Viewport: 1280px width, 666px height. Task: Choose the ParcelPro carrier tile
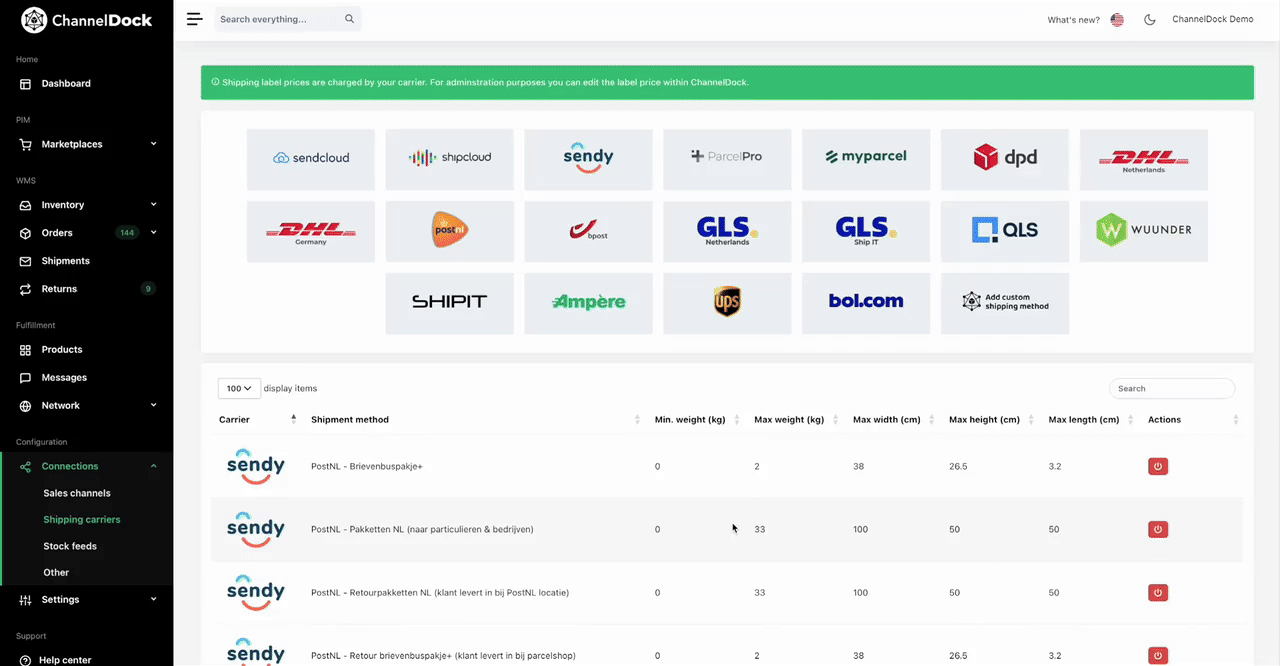727,159
